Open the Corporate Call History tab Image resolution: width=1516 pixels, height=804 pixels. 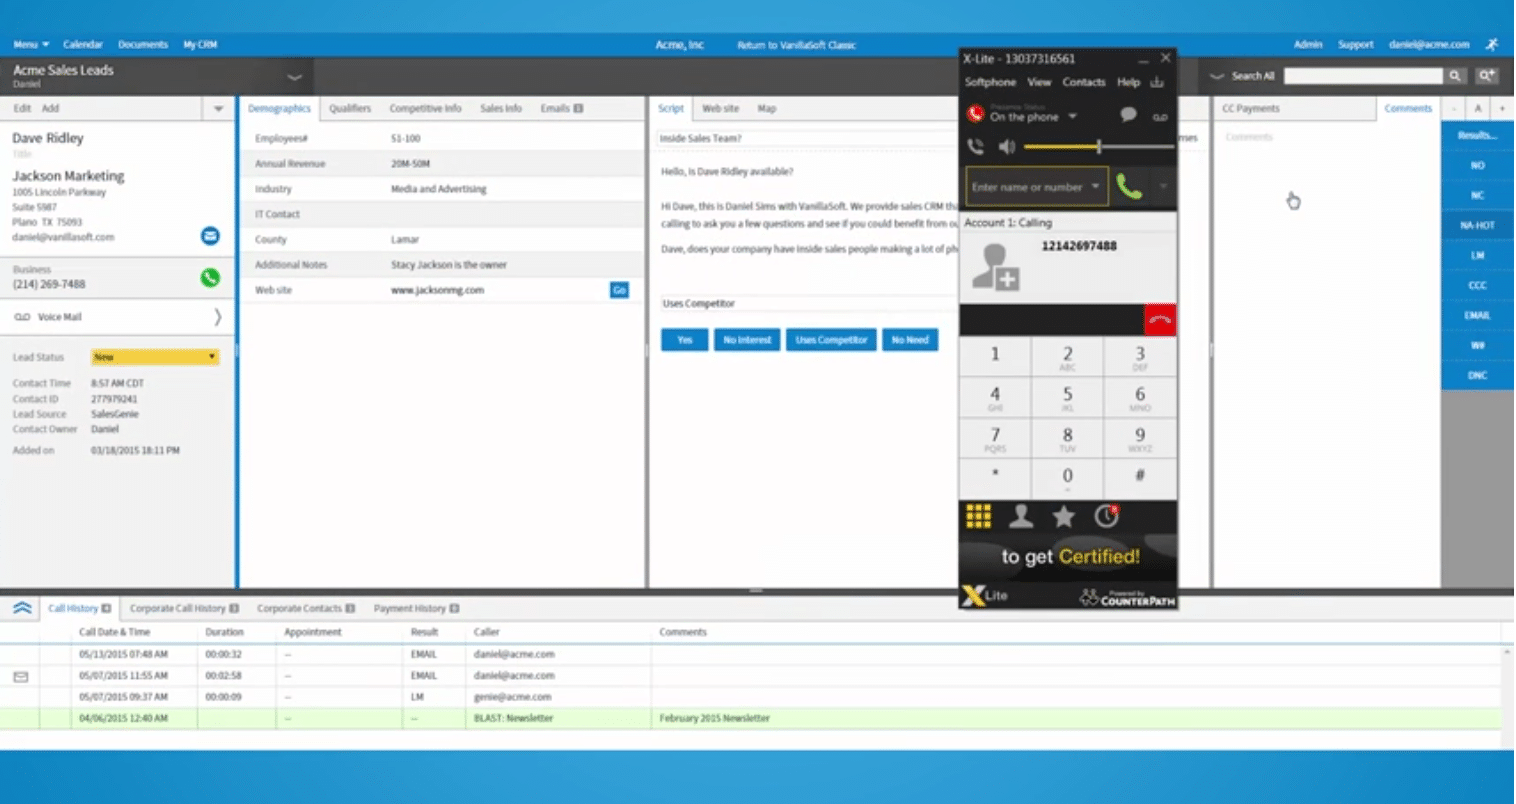pos(184,608)
